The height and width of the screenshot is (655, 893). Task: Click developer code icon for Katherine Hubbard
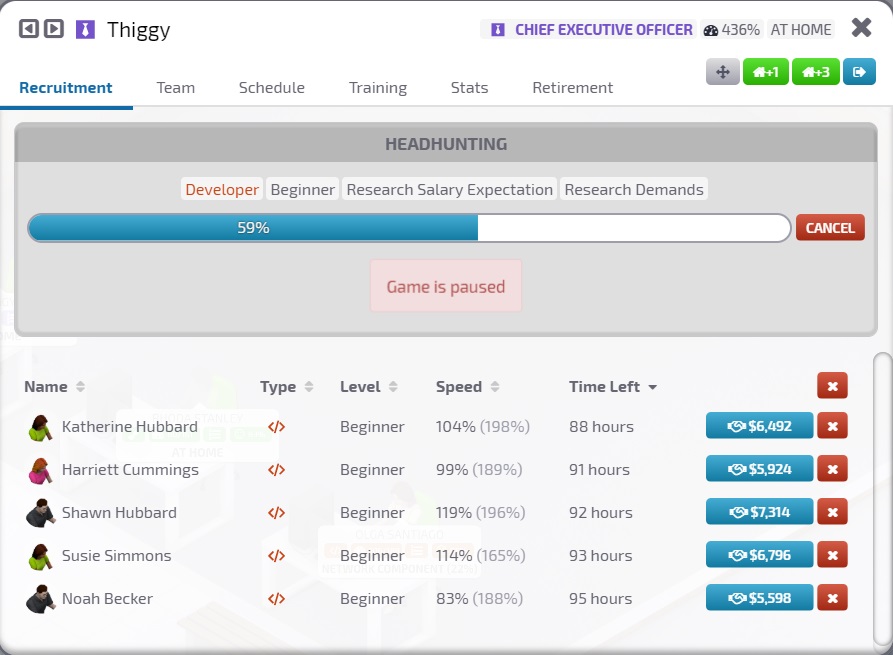pyautogui.click(x=276, y=427)
